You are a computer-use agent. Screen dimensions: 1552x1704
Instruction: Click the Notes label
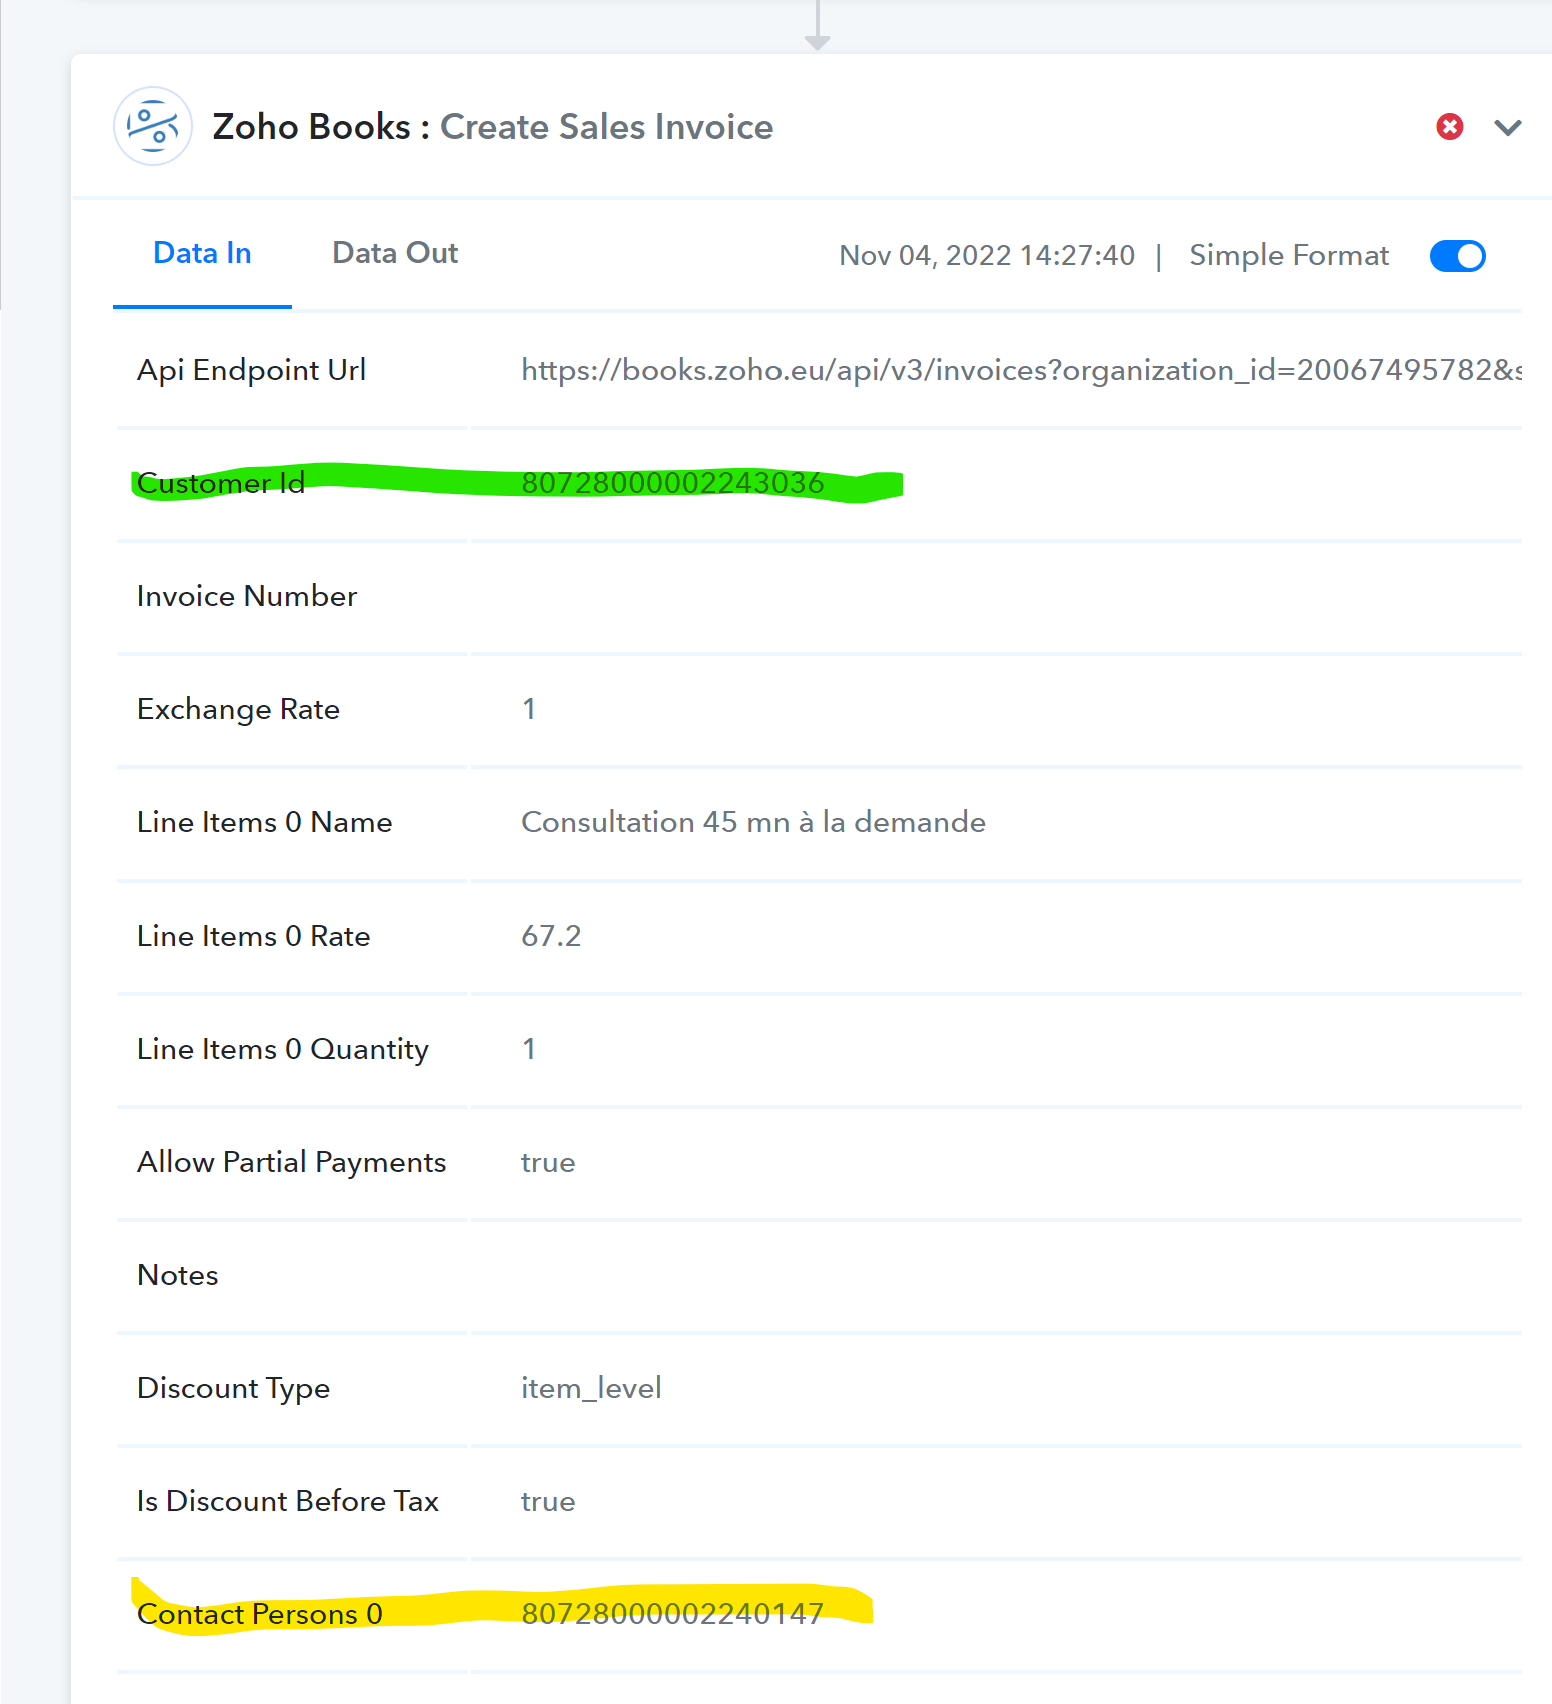(178, 1275)
